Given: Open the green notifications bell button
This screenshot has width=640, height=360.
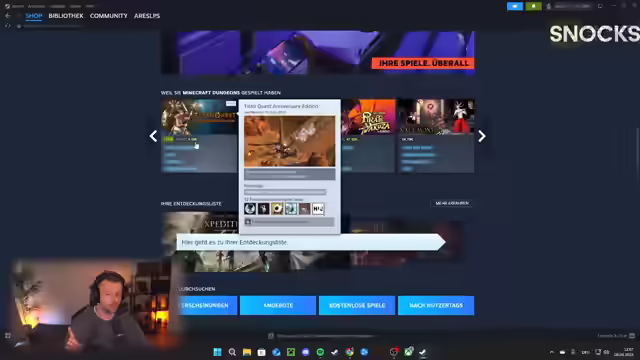Looking at the screenshot, I should 533,6.
